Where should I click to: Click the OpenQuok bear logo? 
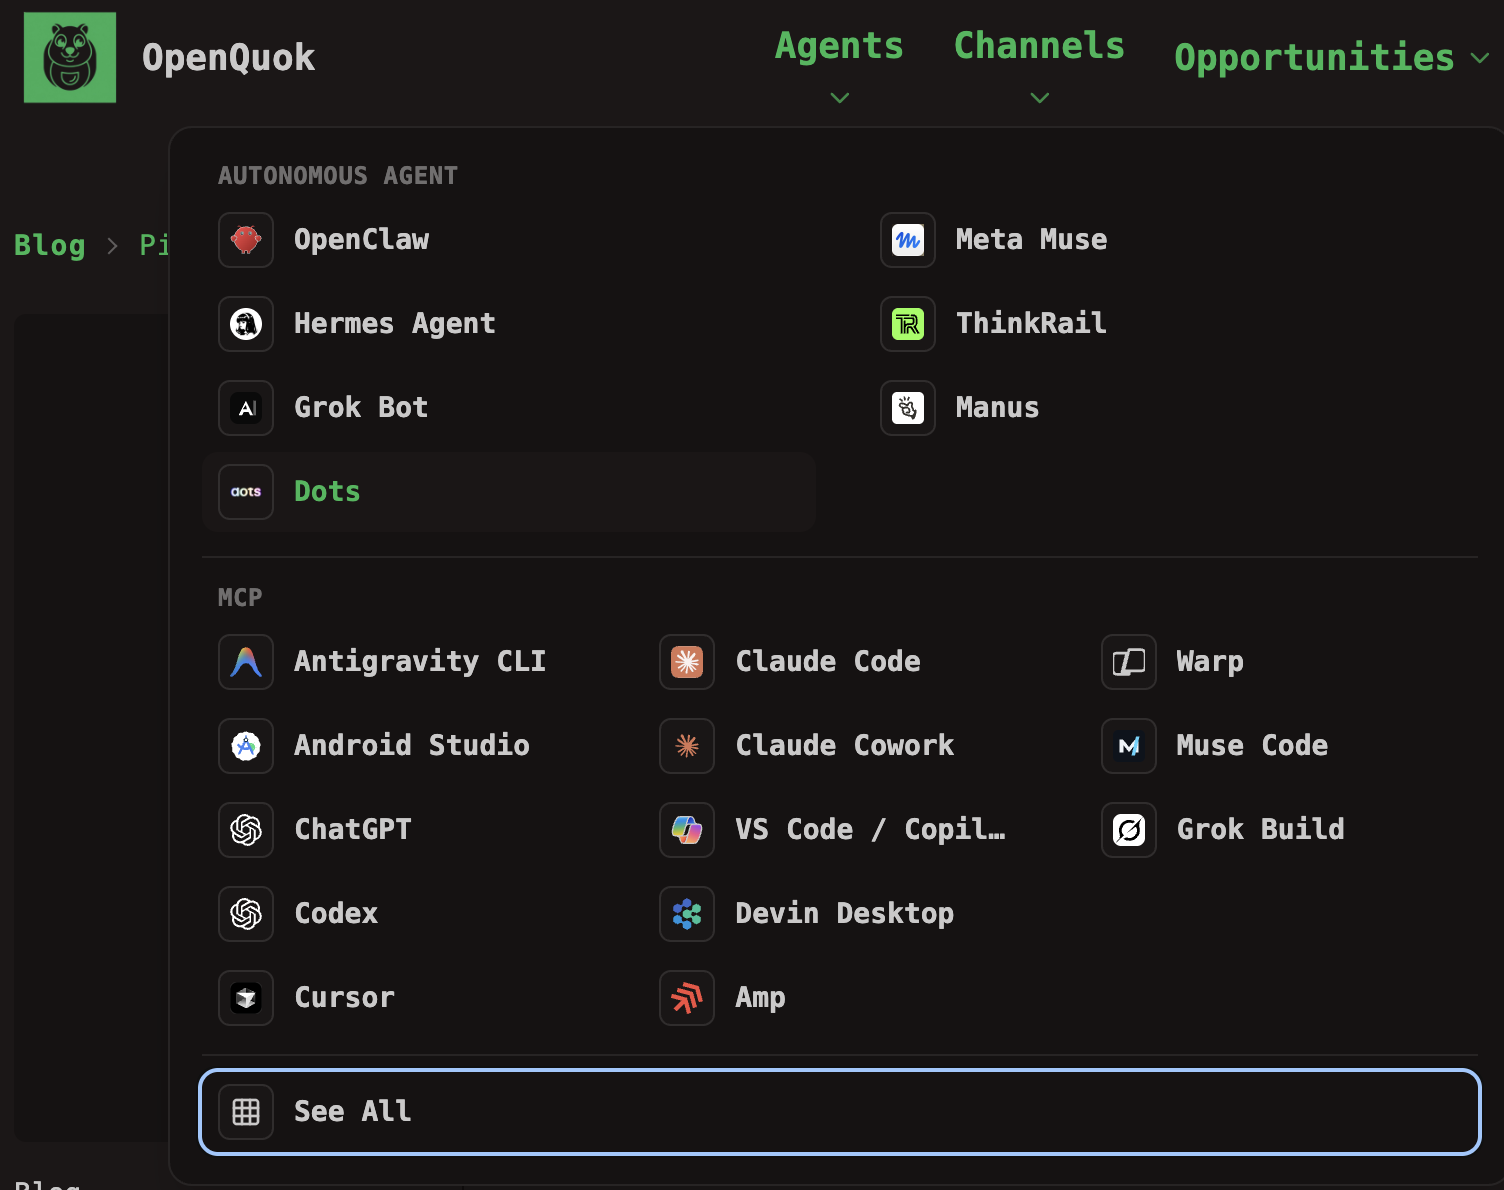click(x=70, y=57)
